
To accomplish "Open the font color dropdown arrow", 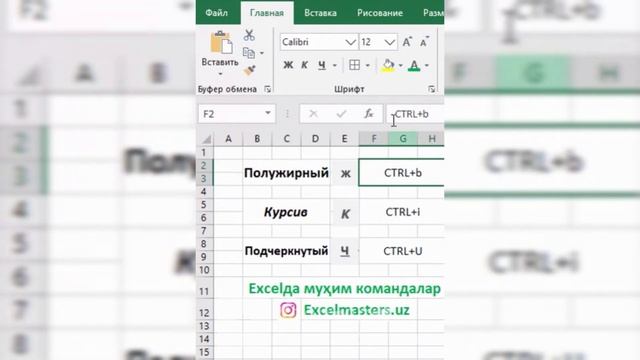I will 427,65.
